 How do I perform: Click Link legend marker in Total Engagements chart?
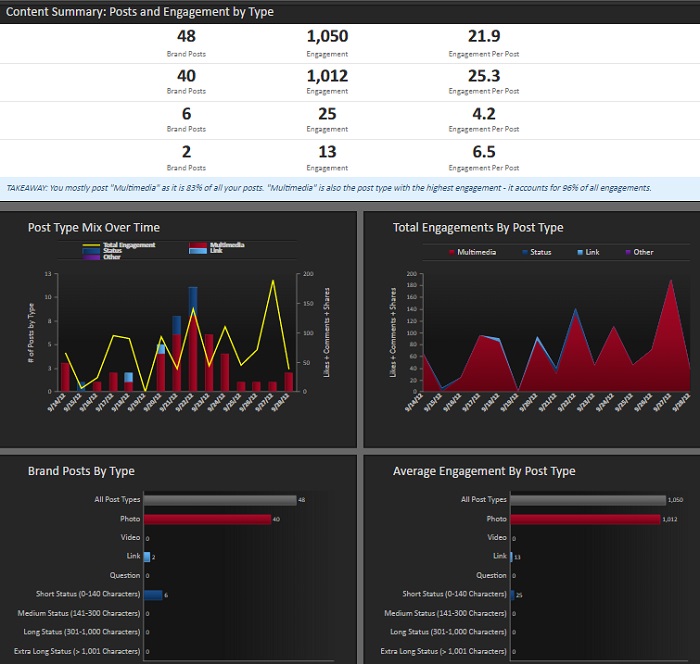[581, 252]
